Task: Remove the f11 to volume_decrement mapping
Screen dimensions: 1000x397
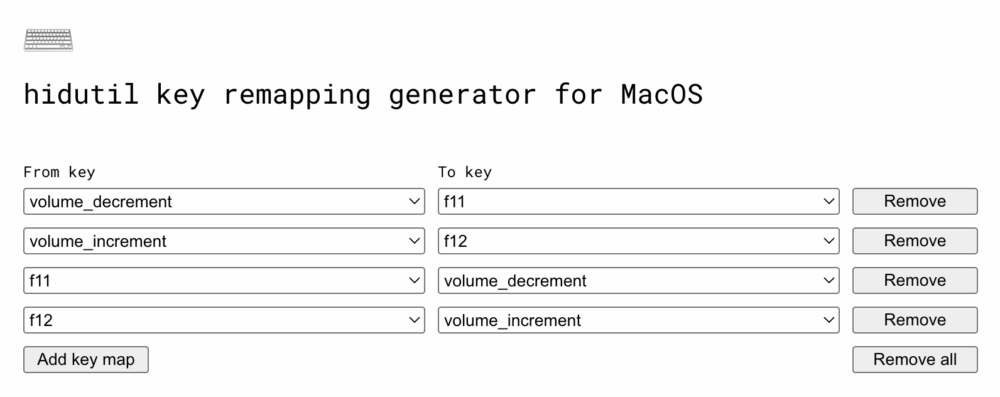Action: tap(915, 281)
